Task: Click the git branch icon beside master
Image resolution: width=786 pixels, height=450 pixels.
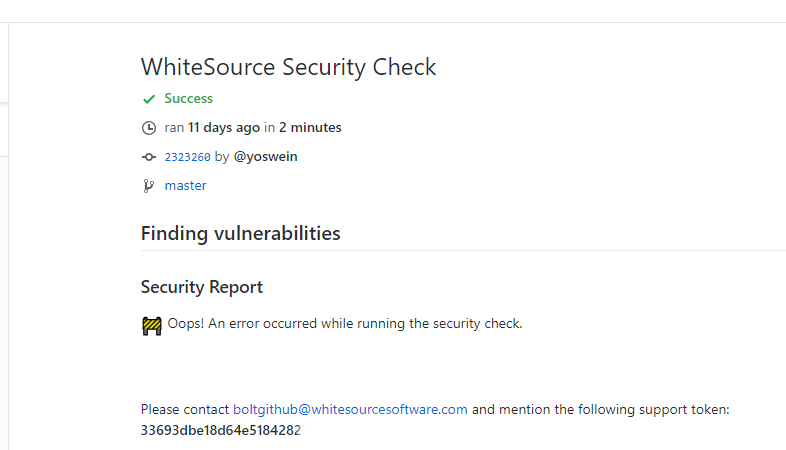Action: click(149, 186)
